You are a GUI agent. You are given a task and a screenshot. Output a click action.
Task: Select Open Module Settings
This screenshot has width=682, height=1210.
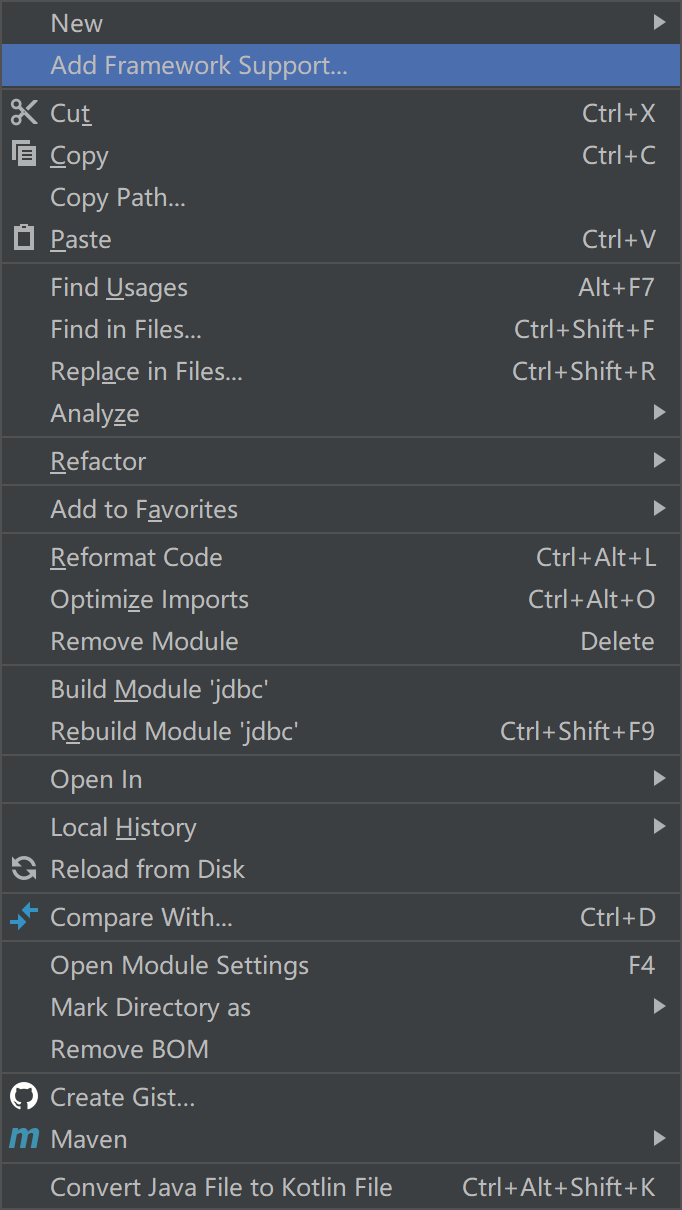(x=341, y=965)
